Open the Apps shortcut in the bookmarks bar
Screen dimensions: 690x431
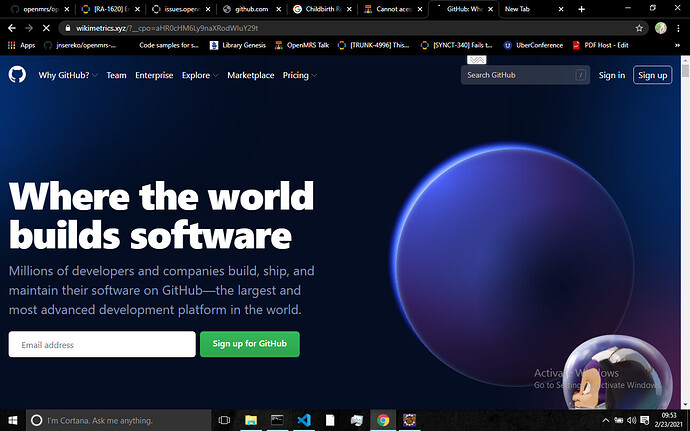point(21,45)
